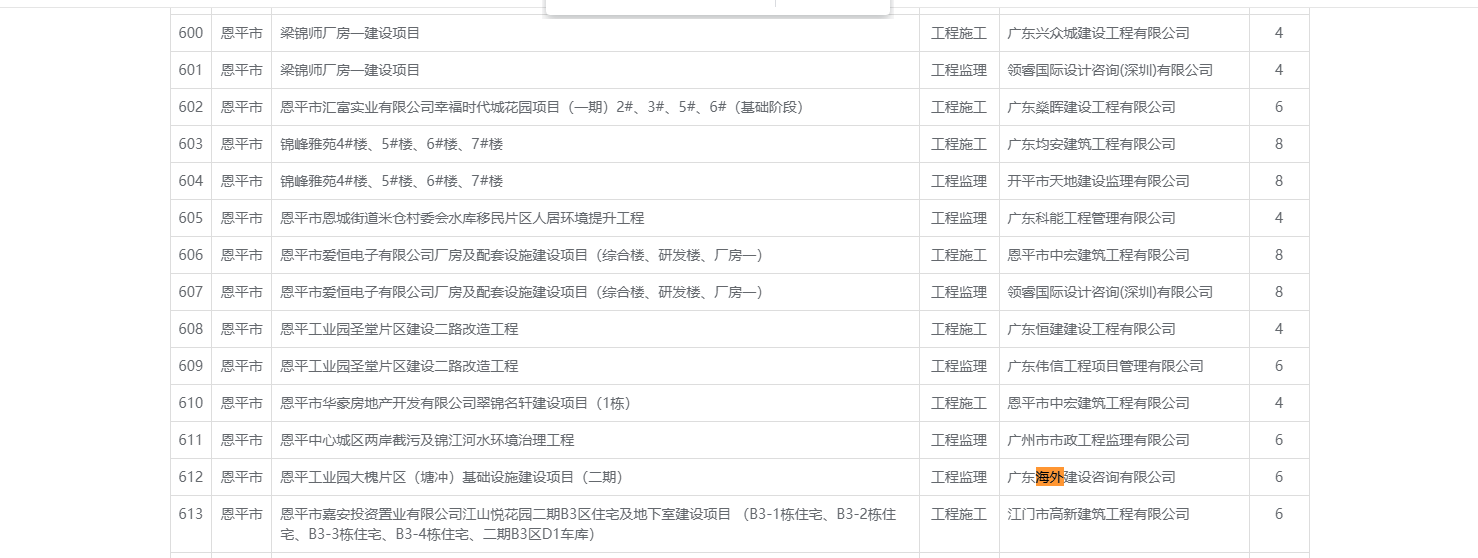Click the 恩平工业园大槐片区 project name in row 612
This screenshot has height=558, width=1478.
point(452,477)
